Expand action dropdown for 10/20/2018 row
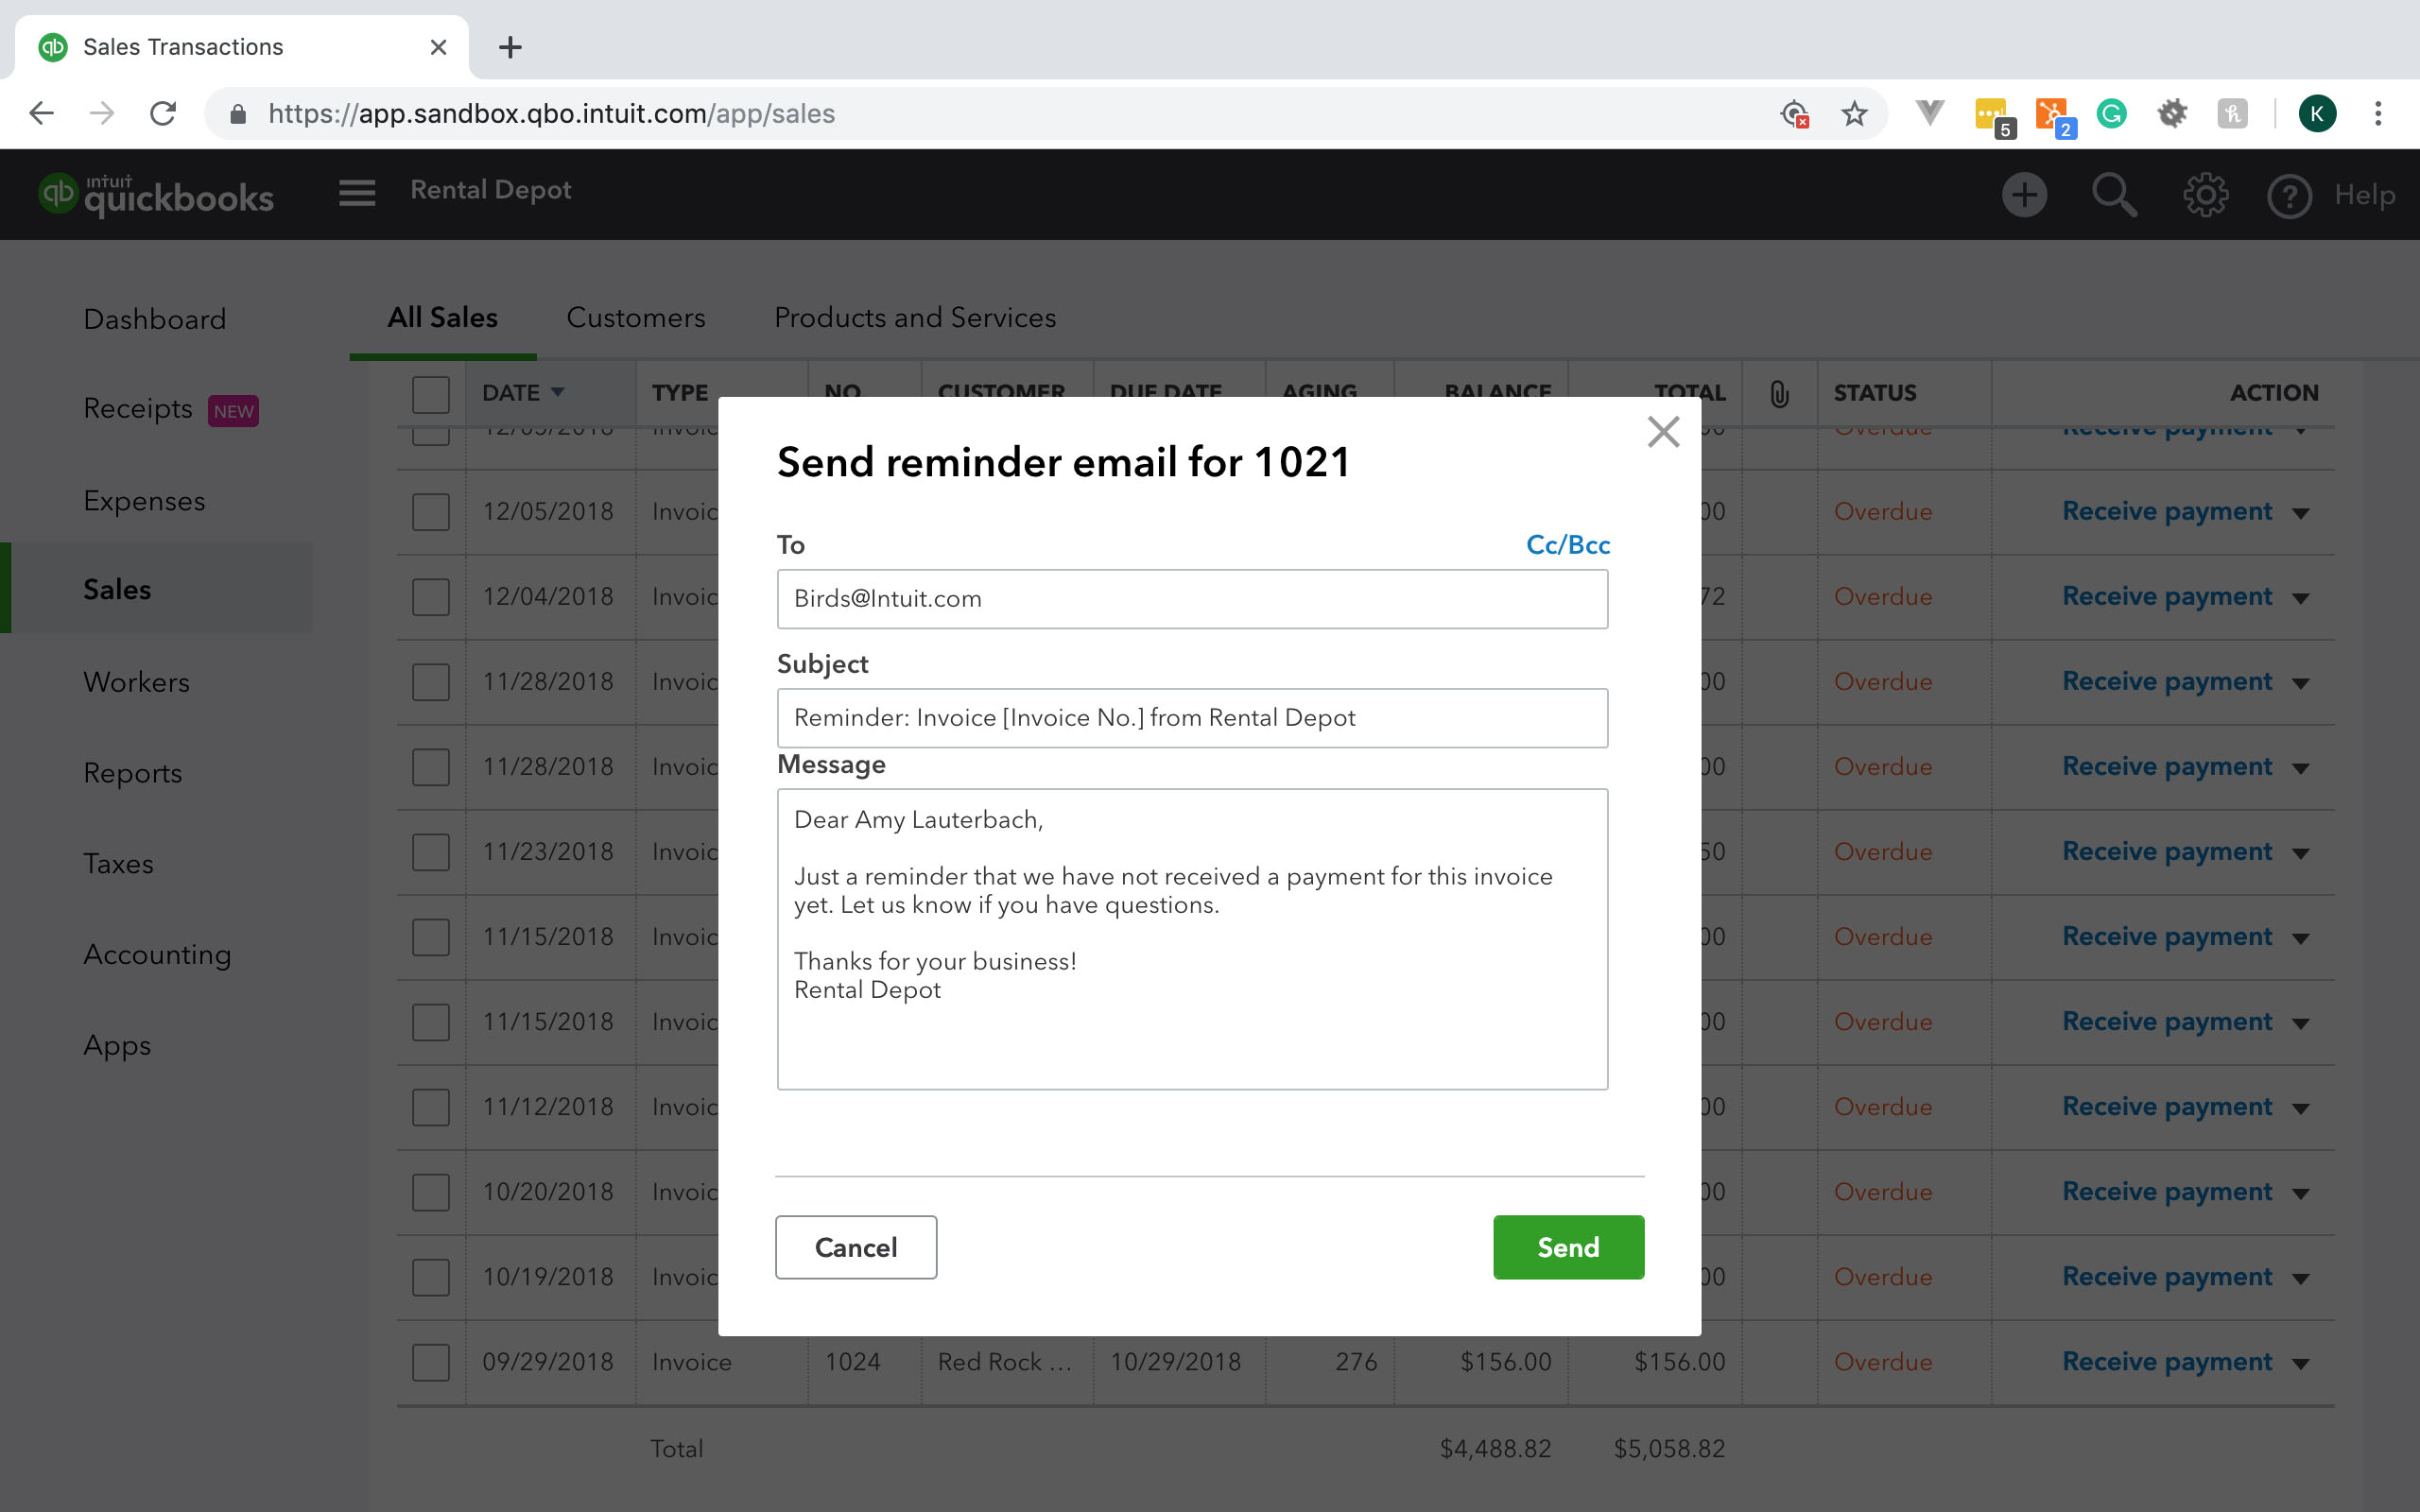Viewport: 2420px width, 1512px height. (2300, 1193)
